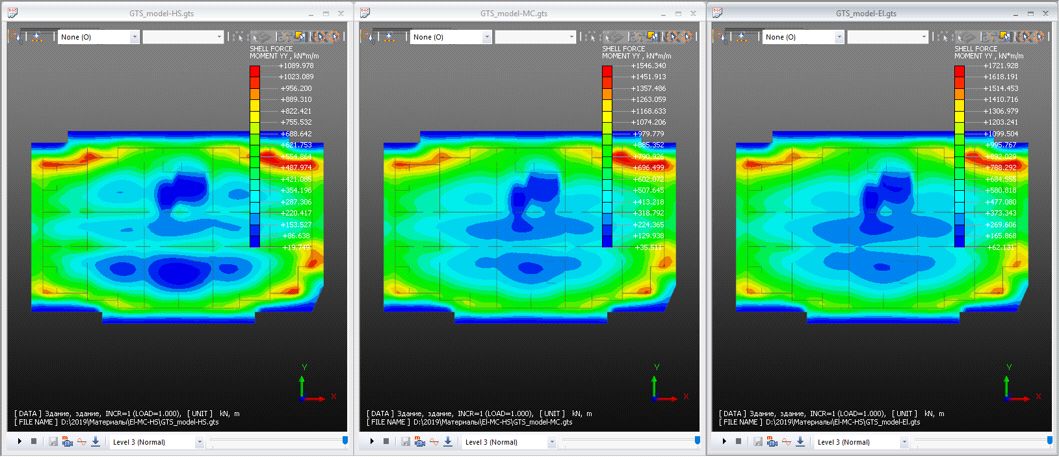Click the animation slider handle in HS window
The width and height of the screenshot is (1059, 457).
[x=345, y=440]
